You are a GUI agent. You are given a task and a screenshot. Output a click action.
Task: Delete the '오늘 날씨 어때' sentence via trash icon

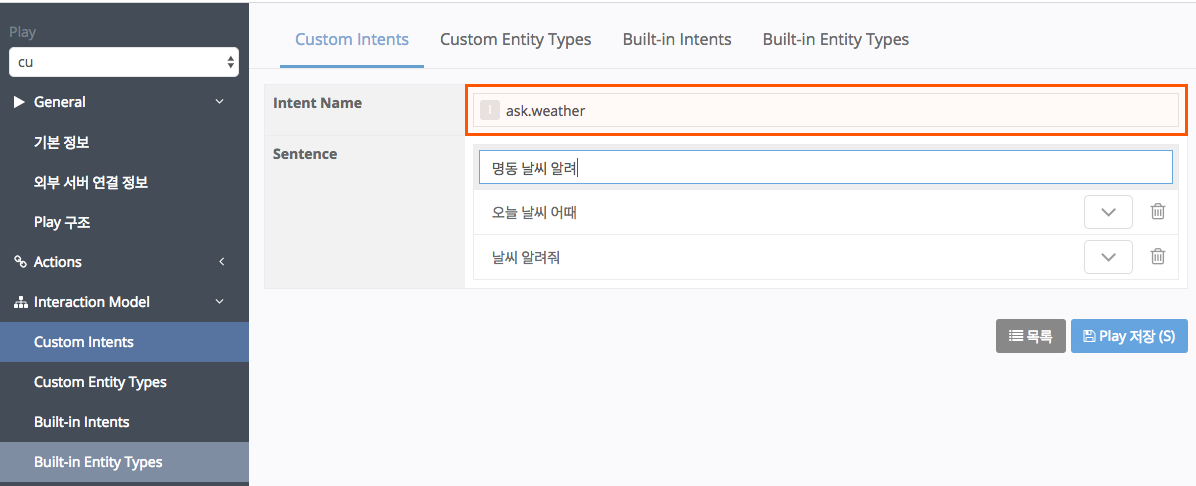tap(1157, 212)
